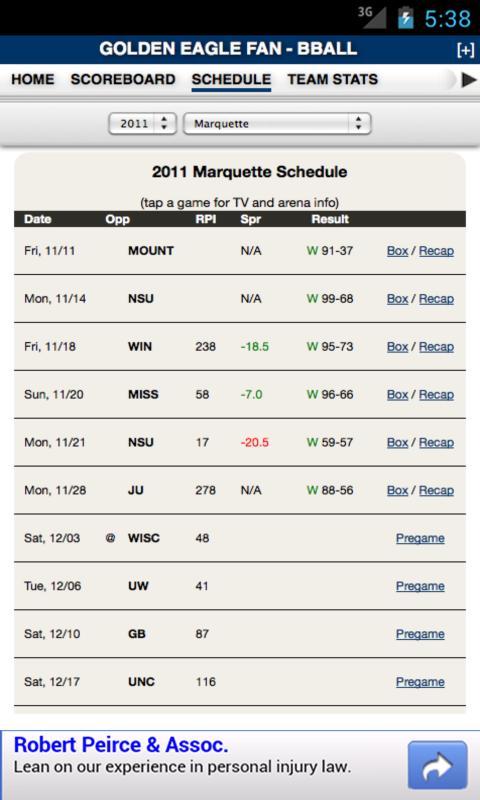Open Box score for MOUNT game
480x800 pixels.
click(397, 251)
